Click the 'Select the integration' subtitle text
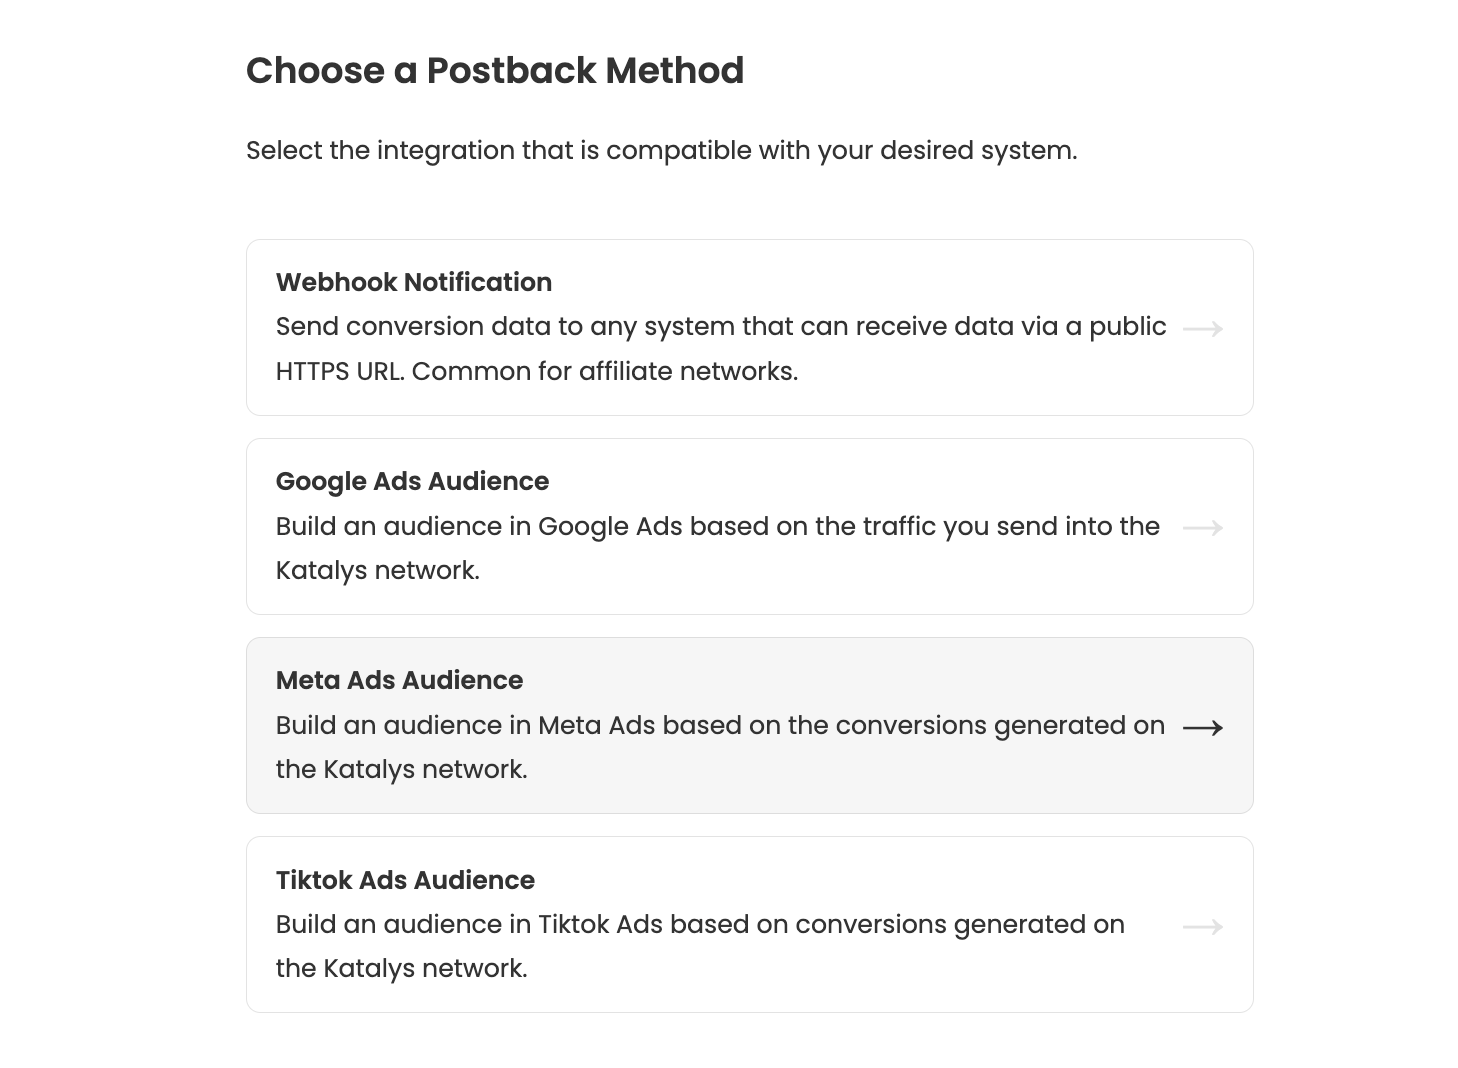Viewport: 1458px width, 1068px height. click(661, 150)
